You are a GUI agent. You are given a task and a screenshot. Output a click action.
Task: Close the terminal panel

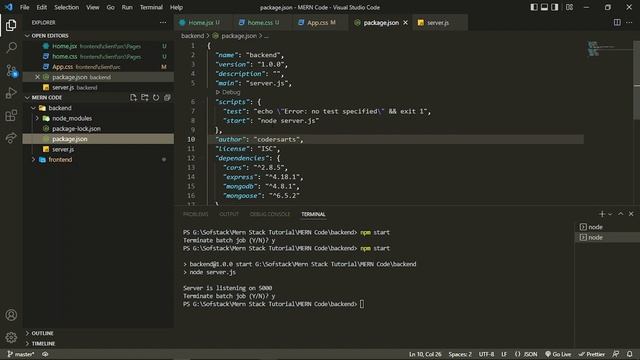click(631, 214)
